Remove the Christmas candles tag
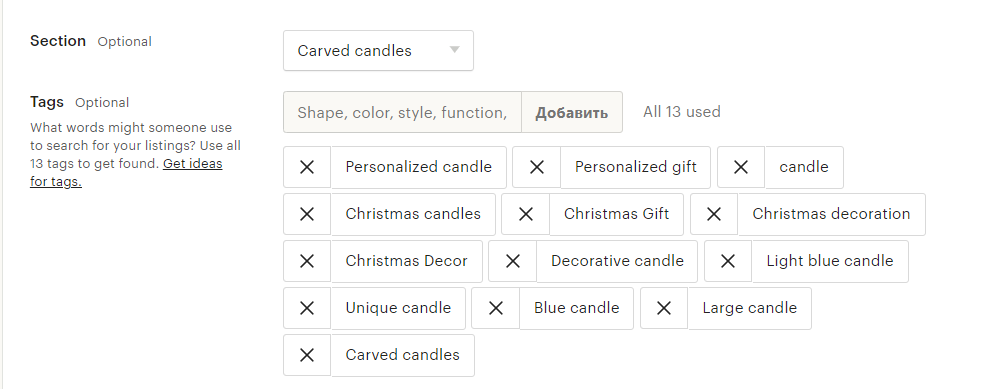Viewport: 1003px width, 389px height. [307, 214]
